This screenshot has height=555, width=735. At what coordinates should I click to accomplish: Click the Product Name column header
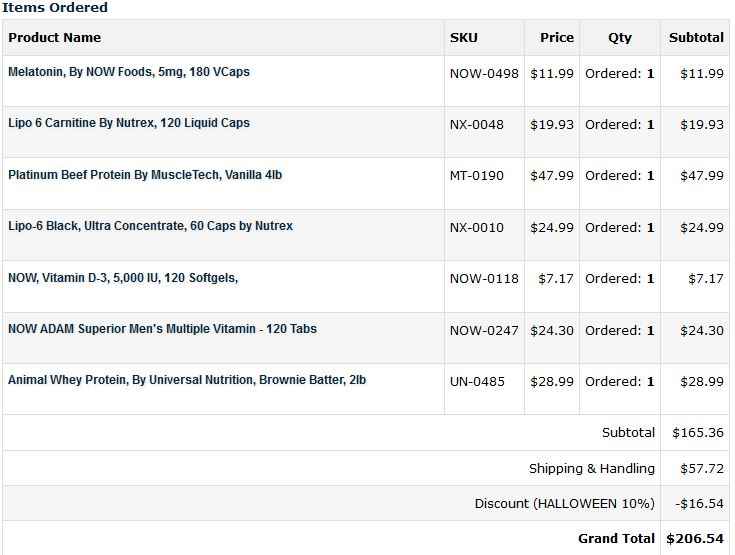(x=55, y=38)
